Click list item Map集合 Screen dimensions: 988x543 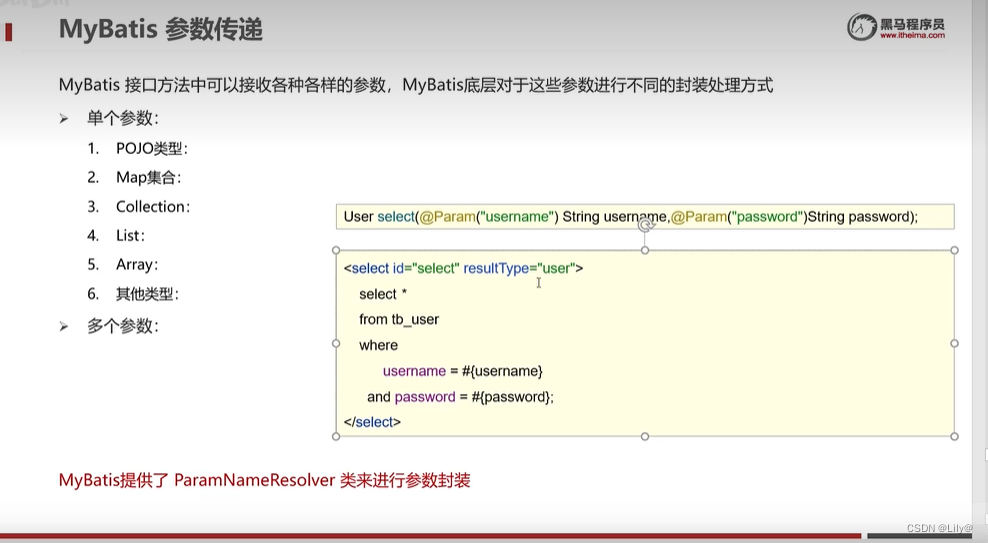pos(149,178)
